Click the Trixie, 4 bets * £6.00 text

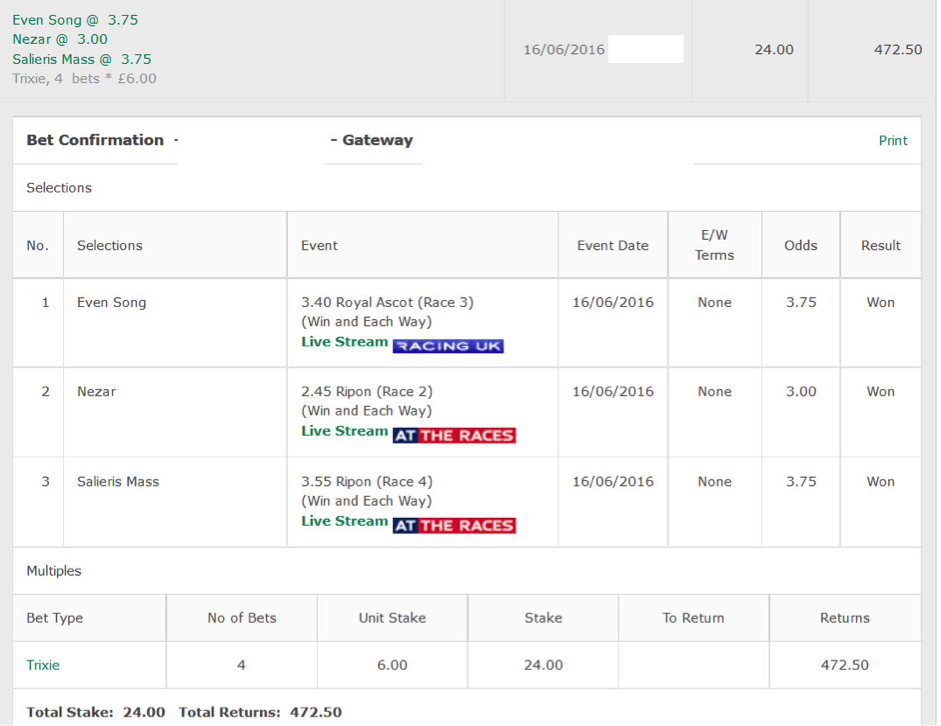(84, 79)
